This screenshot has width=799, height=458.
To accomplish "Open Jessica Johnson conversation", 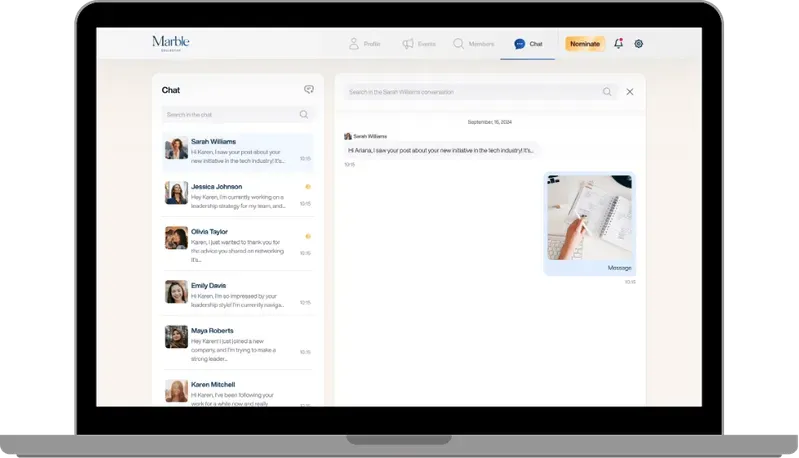I will click(237, 197).
